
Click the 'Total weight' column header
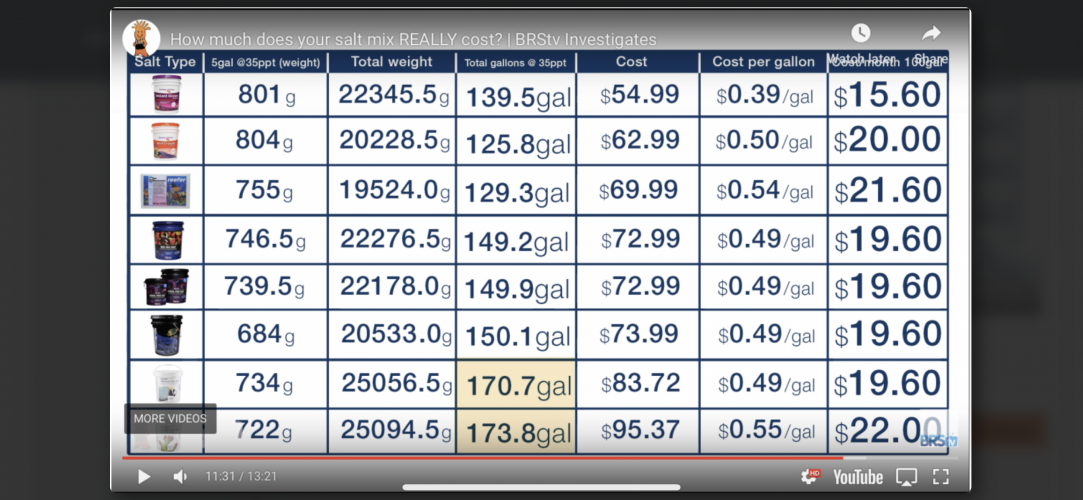392,61
